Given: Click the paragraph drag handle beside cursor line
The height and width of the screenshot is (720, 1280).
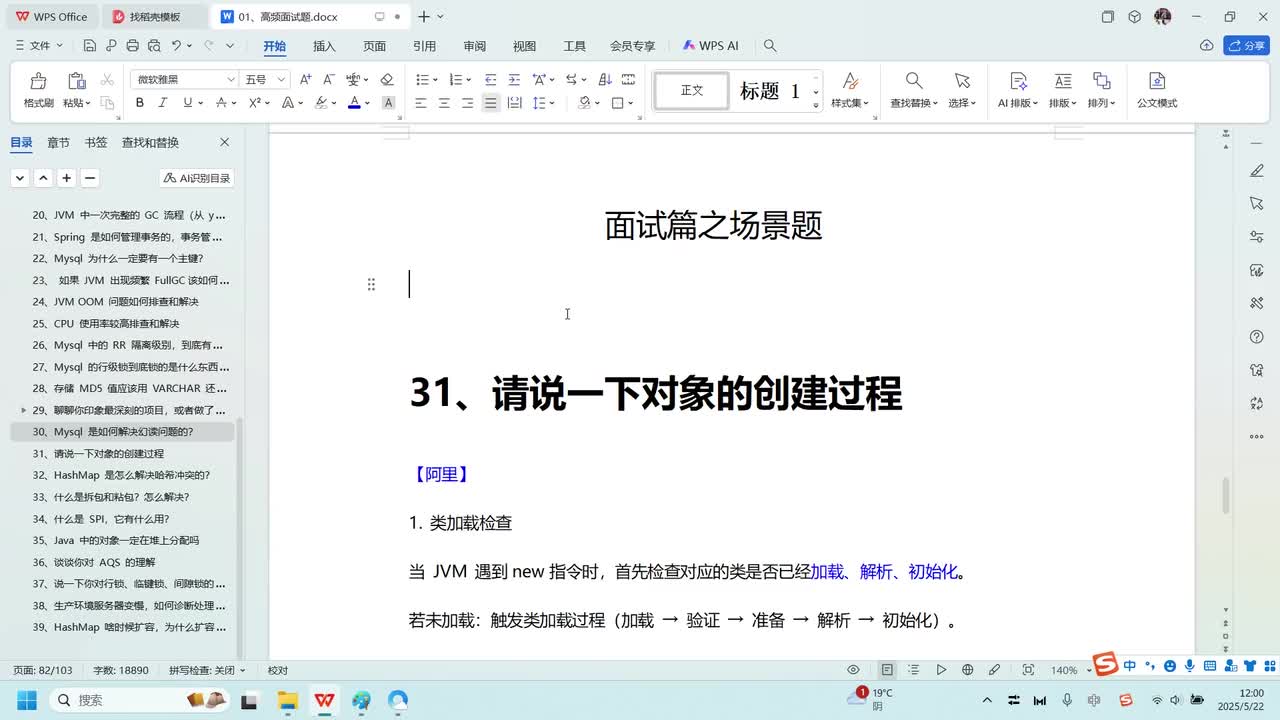Looking at the screenshot, I should coord(371,284).
